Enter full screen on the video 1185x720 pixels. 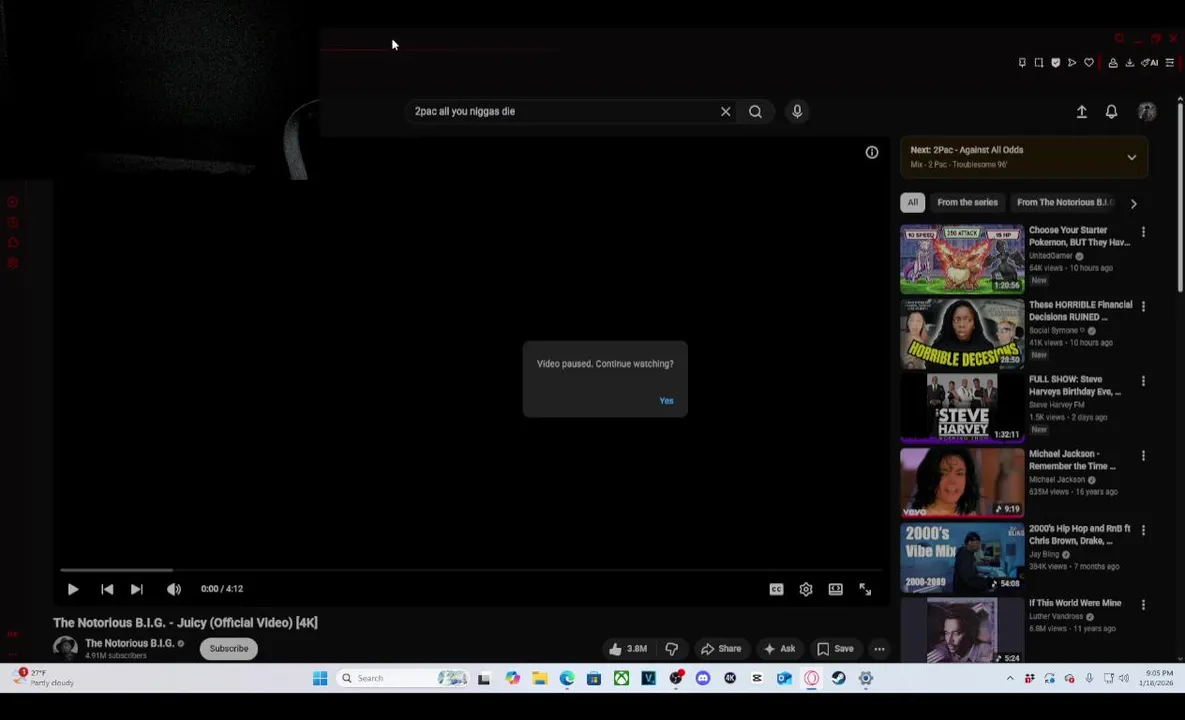click(865, 589)
